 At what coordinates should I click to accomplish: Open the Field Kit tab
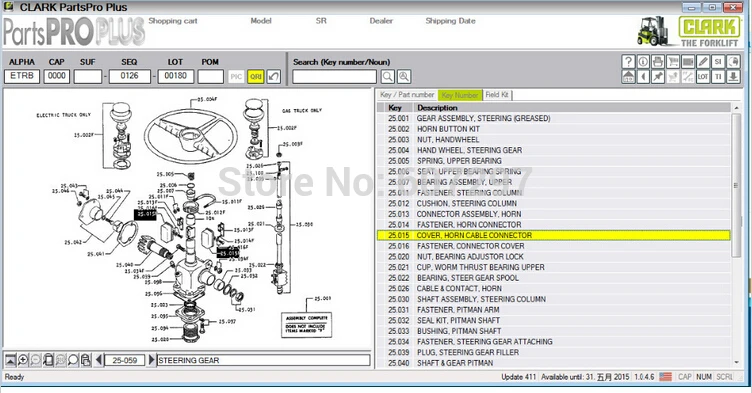pyautogui.click(x=497, y=95)
